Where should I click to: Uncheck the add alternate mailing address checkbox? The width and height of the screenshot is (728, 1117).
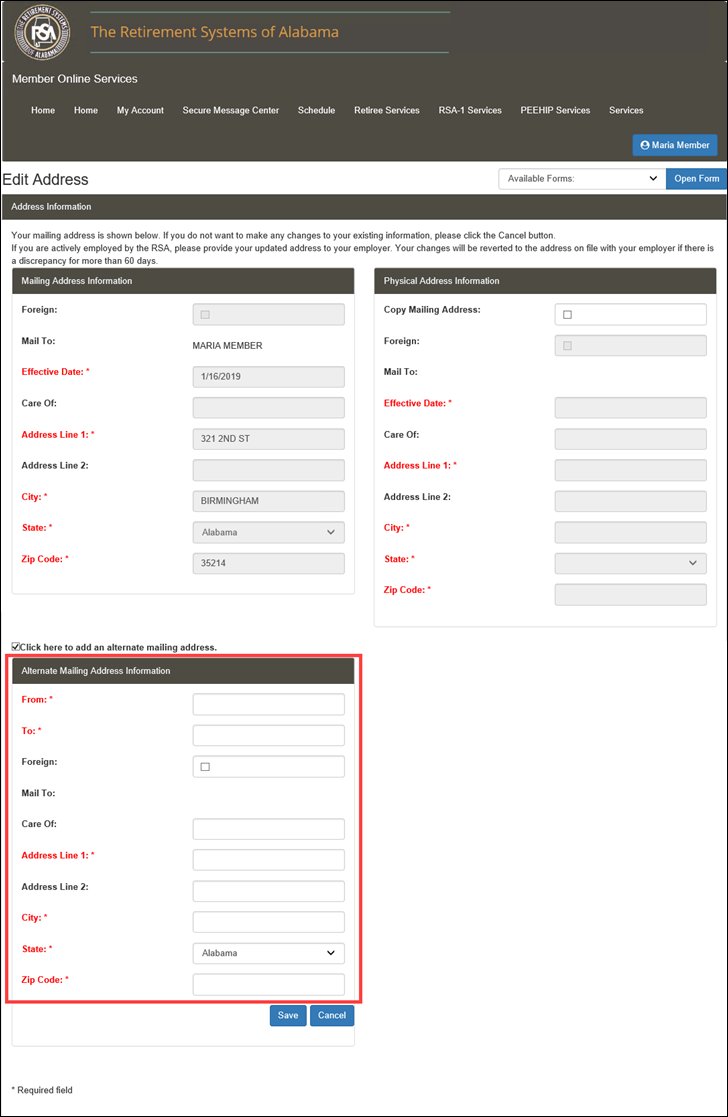(x=15, y=647)
